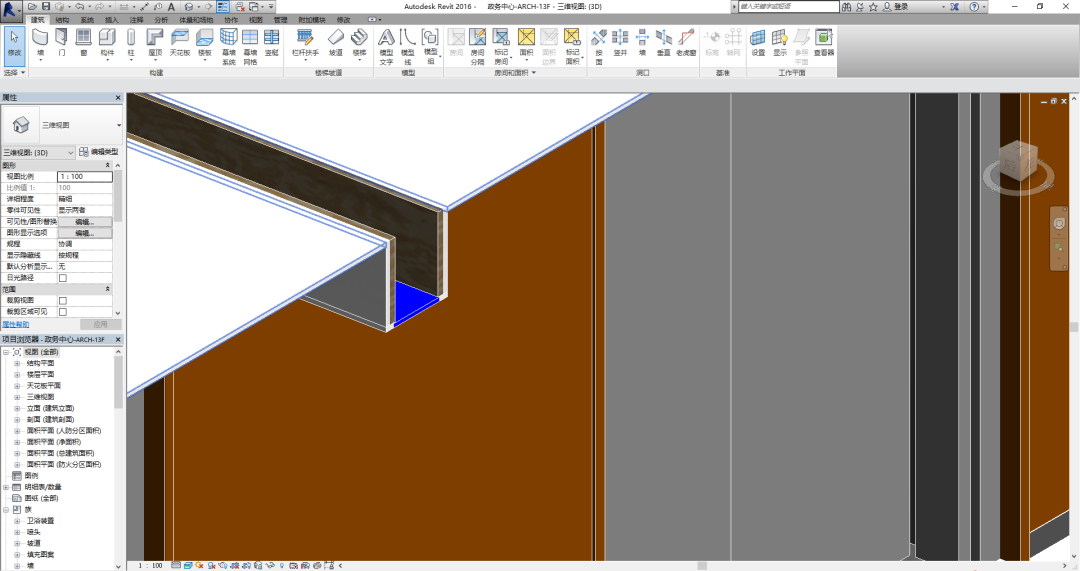Select the 老虎窗 (Dormer) opening tool

point(686,43)
